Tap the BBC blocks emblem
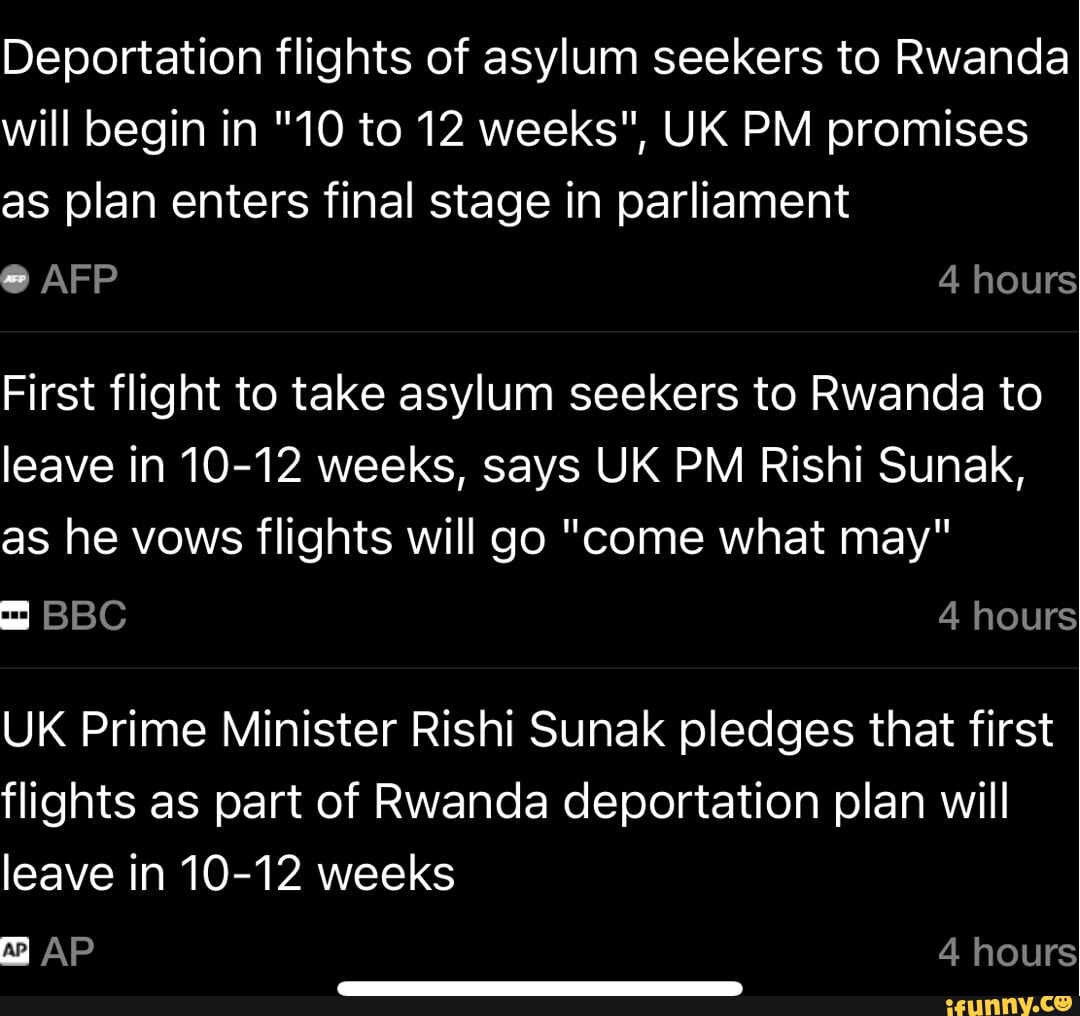The image size is (1080, 1016). 14,616
